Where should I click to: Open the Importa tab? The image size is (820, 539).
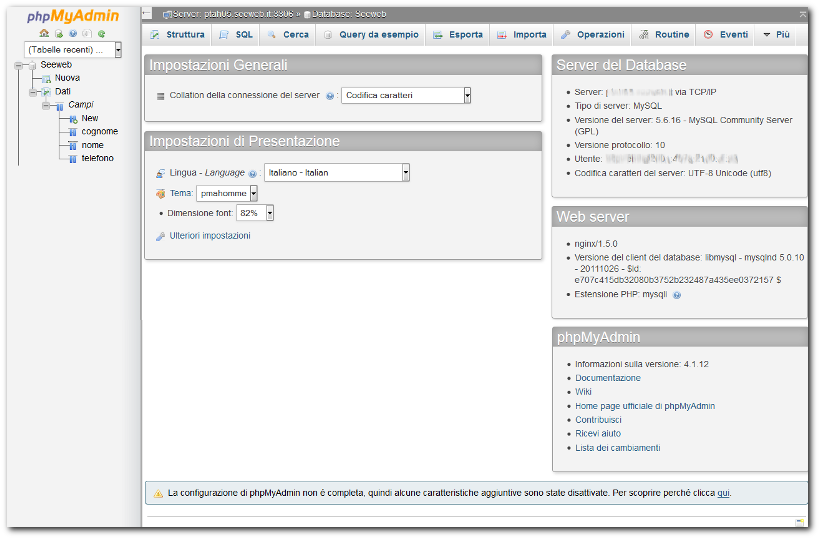[x=521, y=35]
